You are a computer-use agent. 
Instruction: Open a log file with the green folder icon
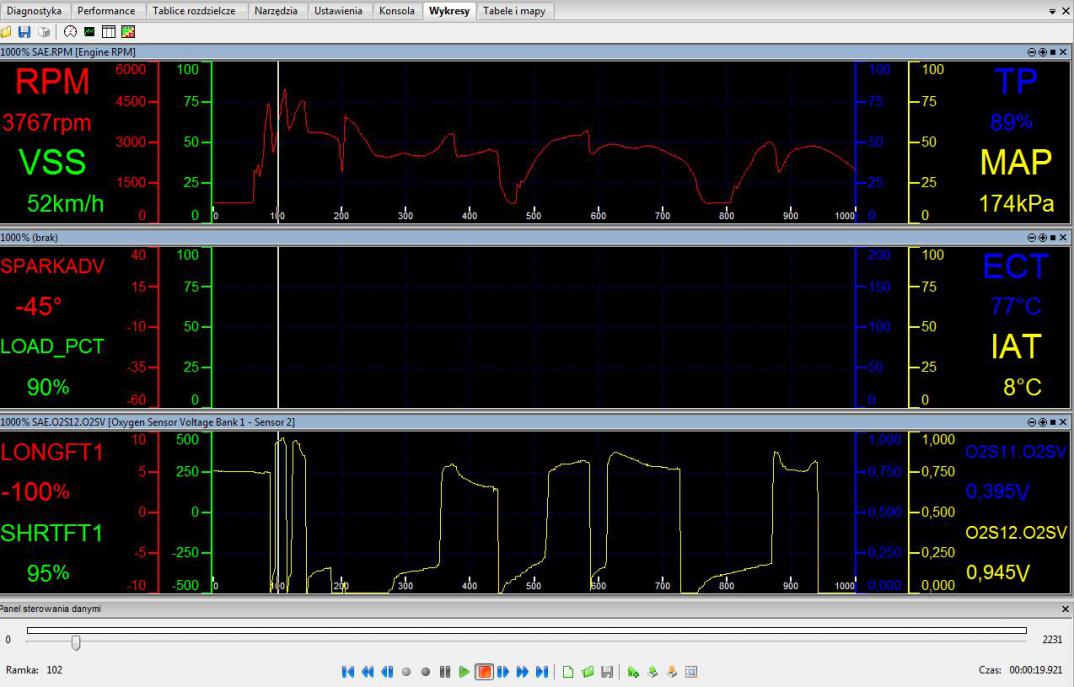587,670
